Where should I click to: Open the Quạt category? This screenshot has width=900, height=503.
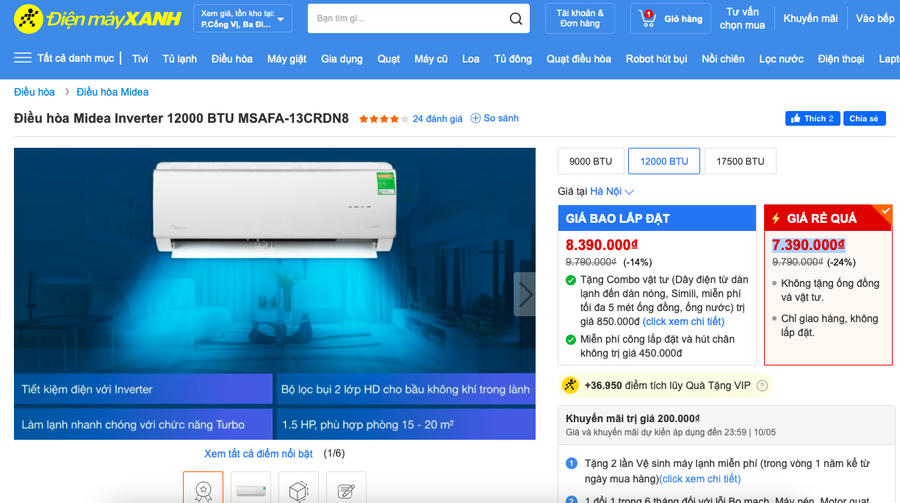point(389,59)
